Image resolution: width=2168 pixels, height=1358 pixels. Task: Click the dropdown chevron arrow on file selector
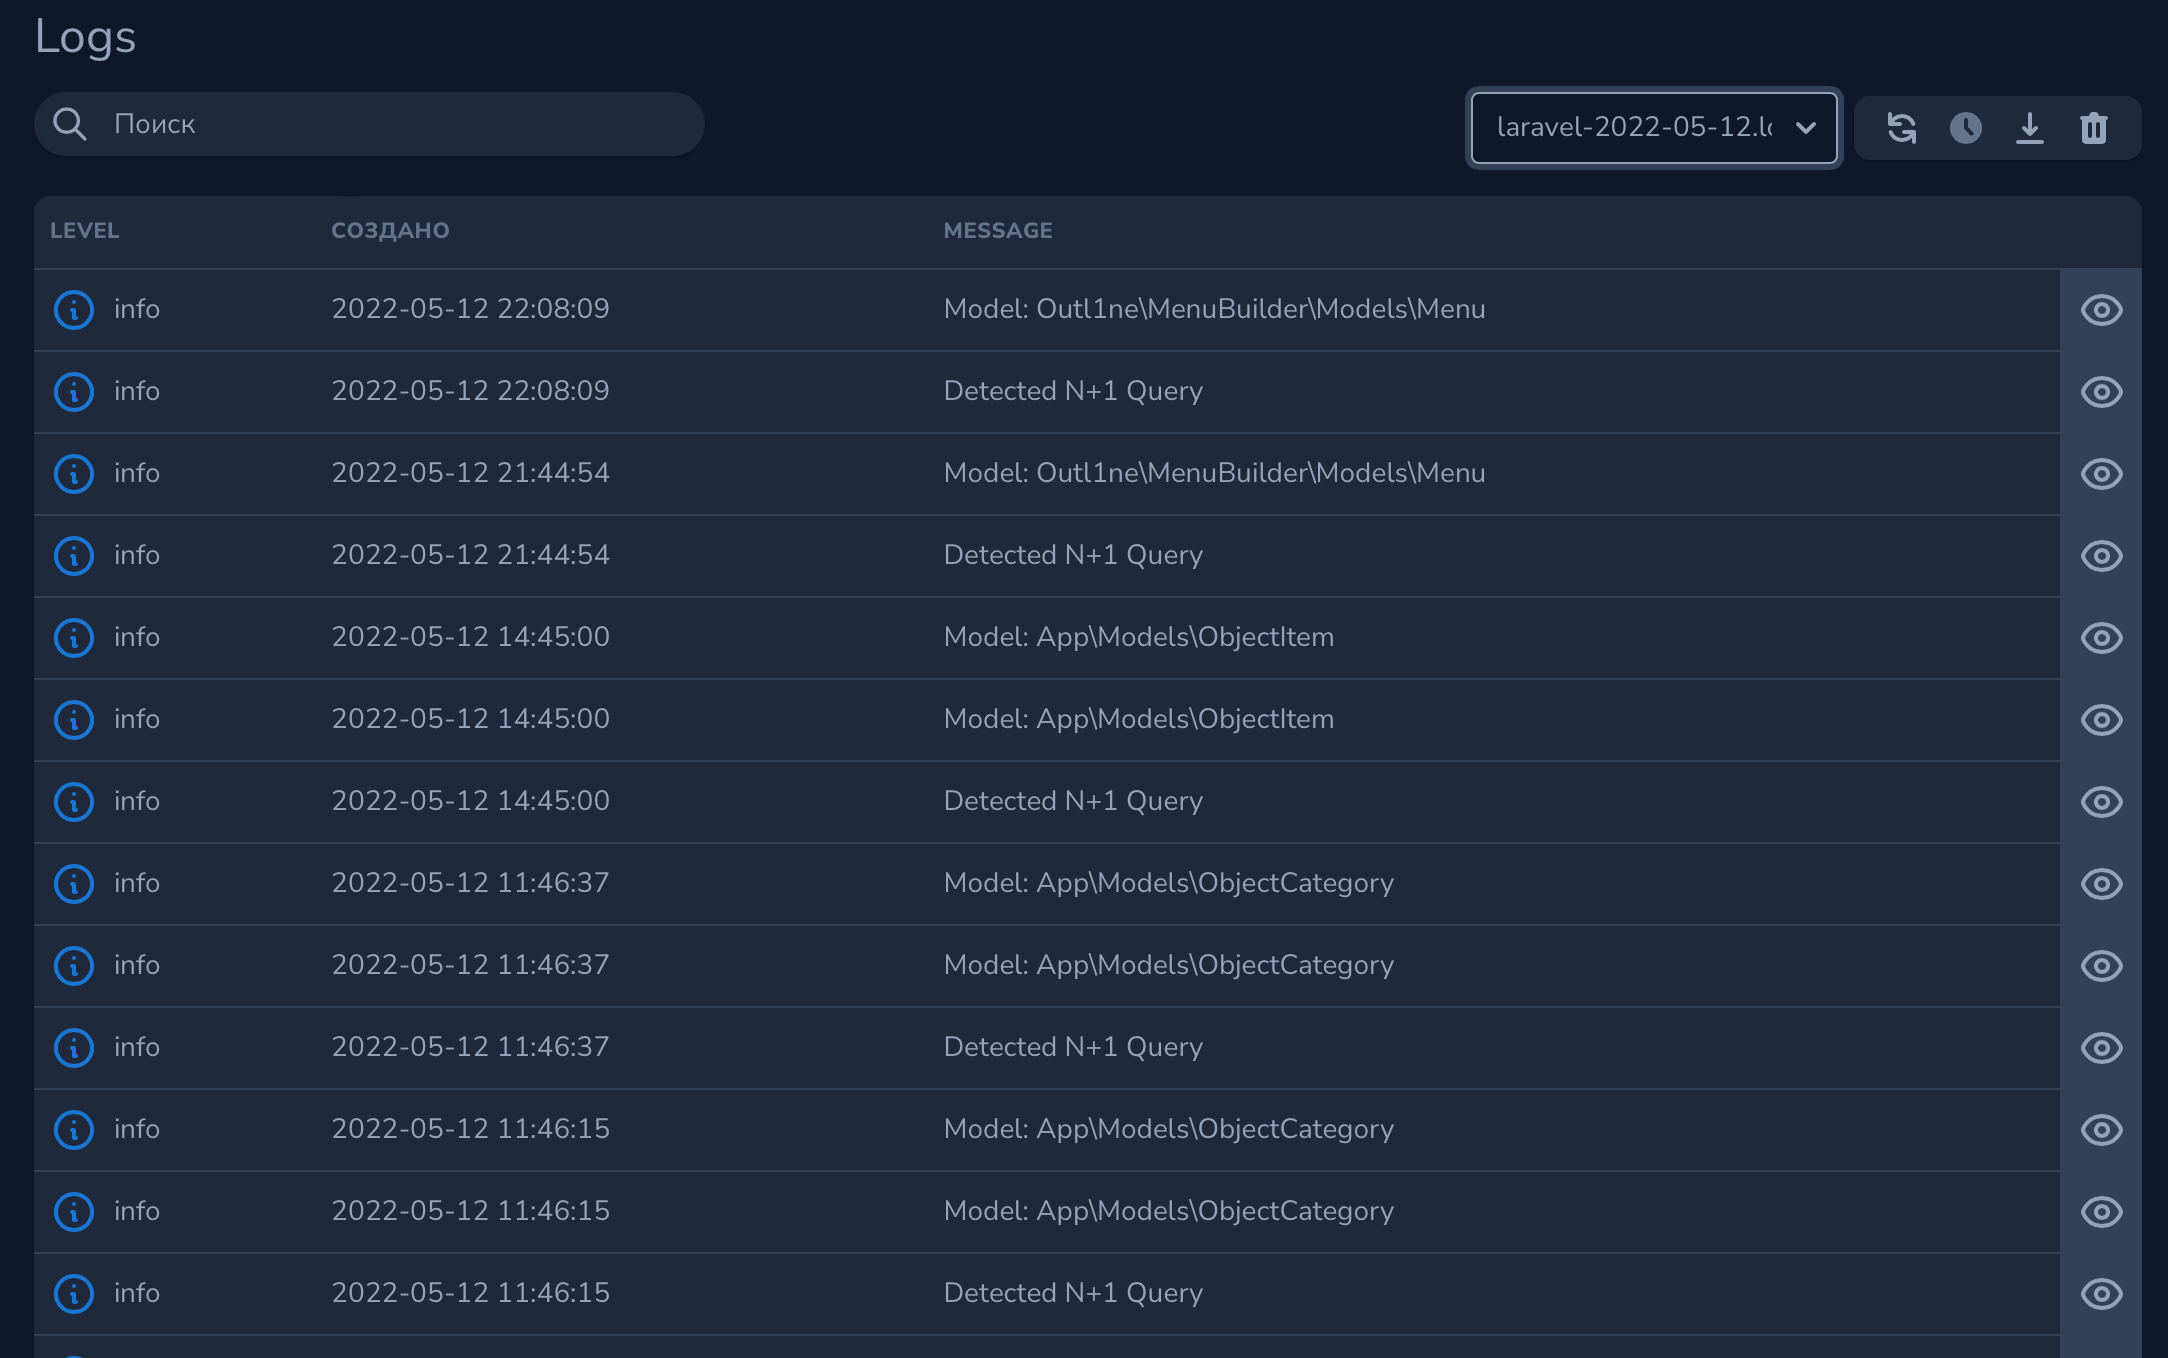tap(1805, 128)
